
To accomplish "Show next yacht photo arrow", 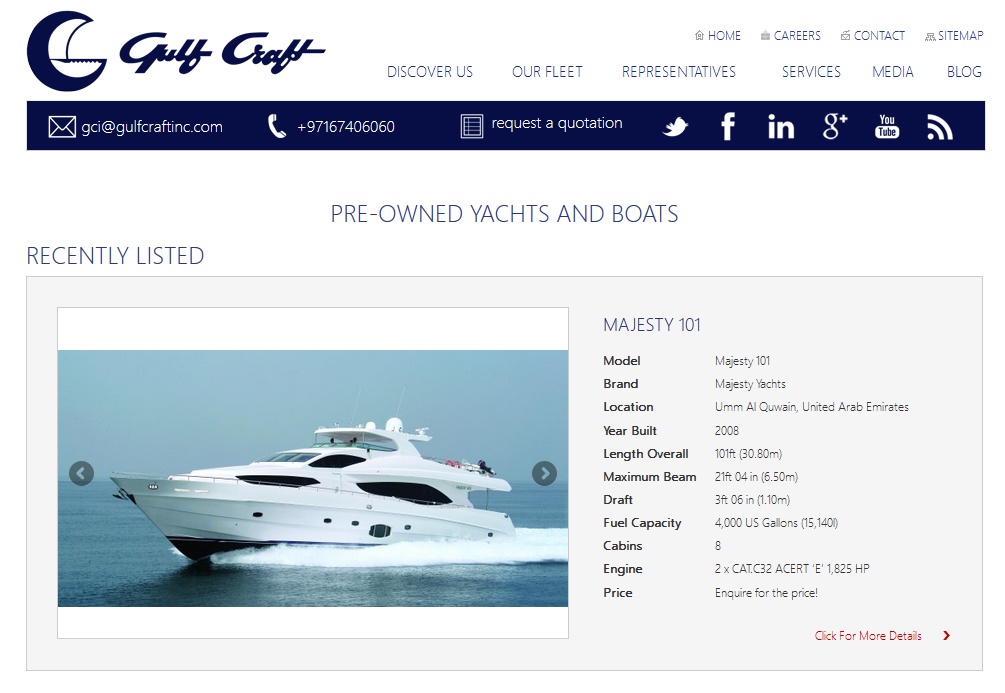I will (x=544, y=474).
